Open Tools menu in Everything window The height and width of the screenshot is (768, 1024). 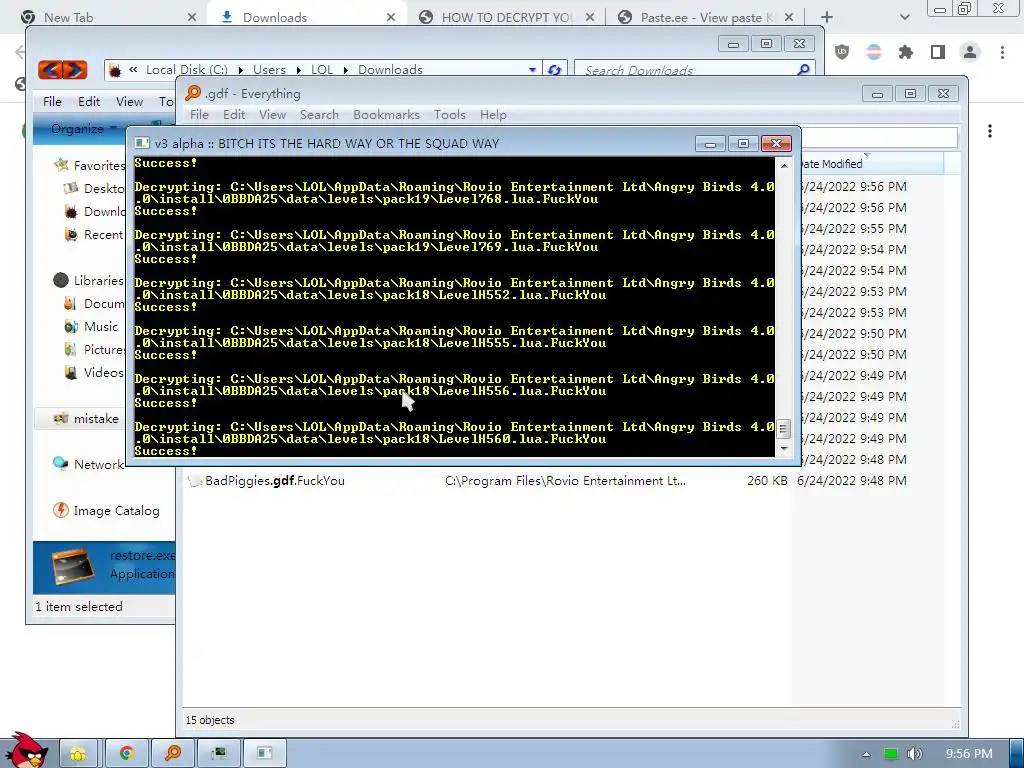click(x=450, y=115)
